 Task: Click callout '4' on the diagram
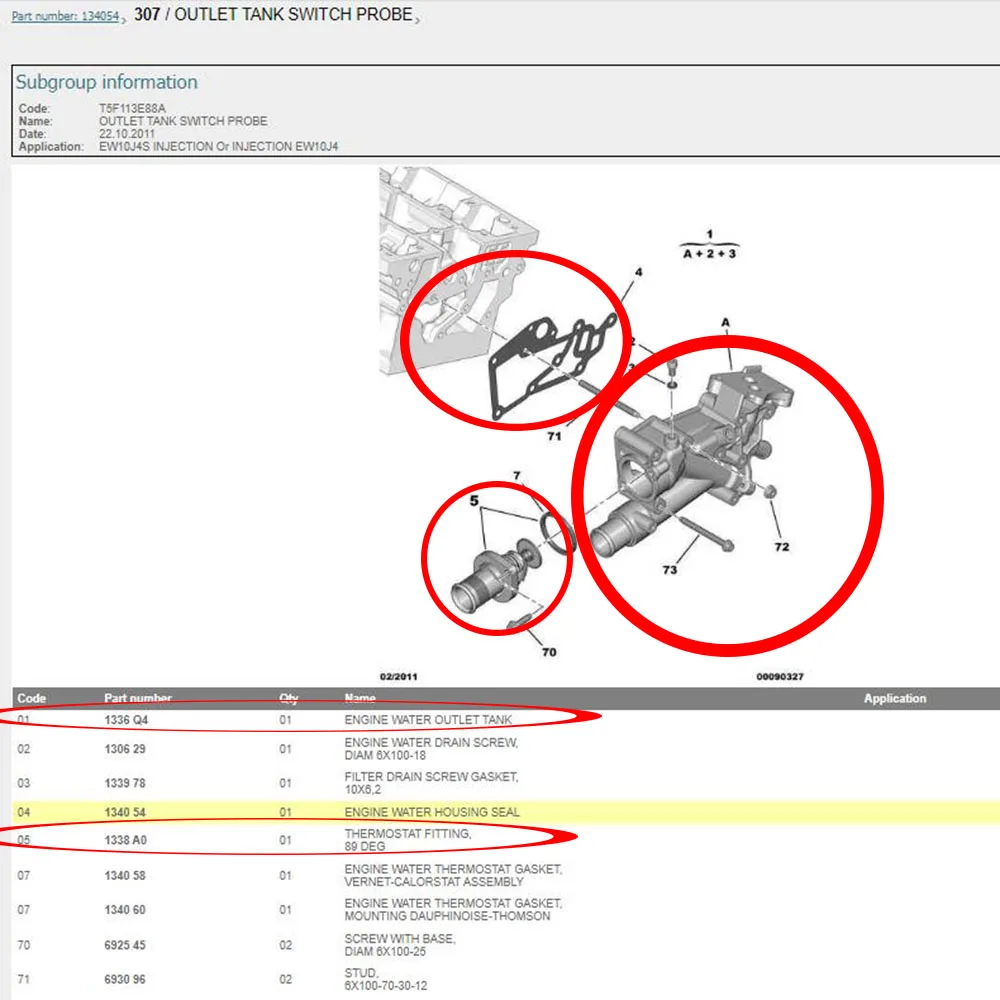(x=638, y=272)
